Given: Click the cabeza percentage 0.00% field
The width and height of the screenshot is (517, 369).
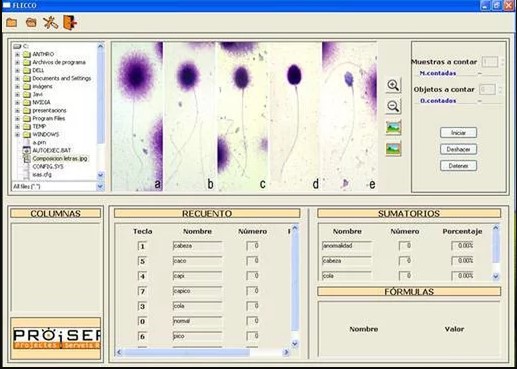Looking at the screenshot, I should pyautogui.click(x=462, y=261).
